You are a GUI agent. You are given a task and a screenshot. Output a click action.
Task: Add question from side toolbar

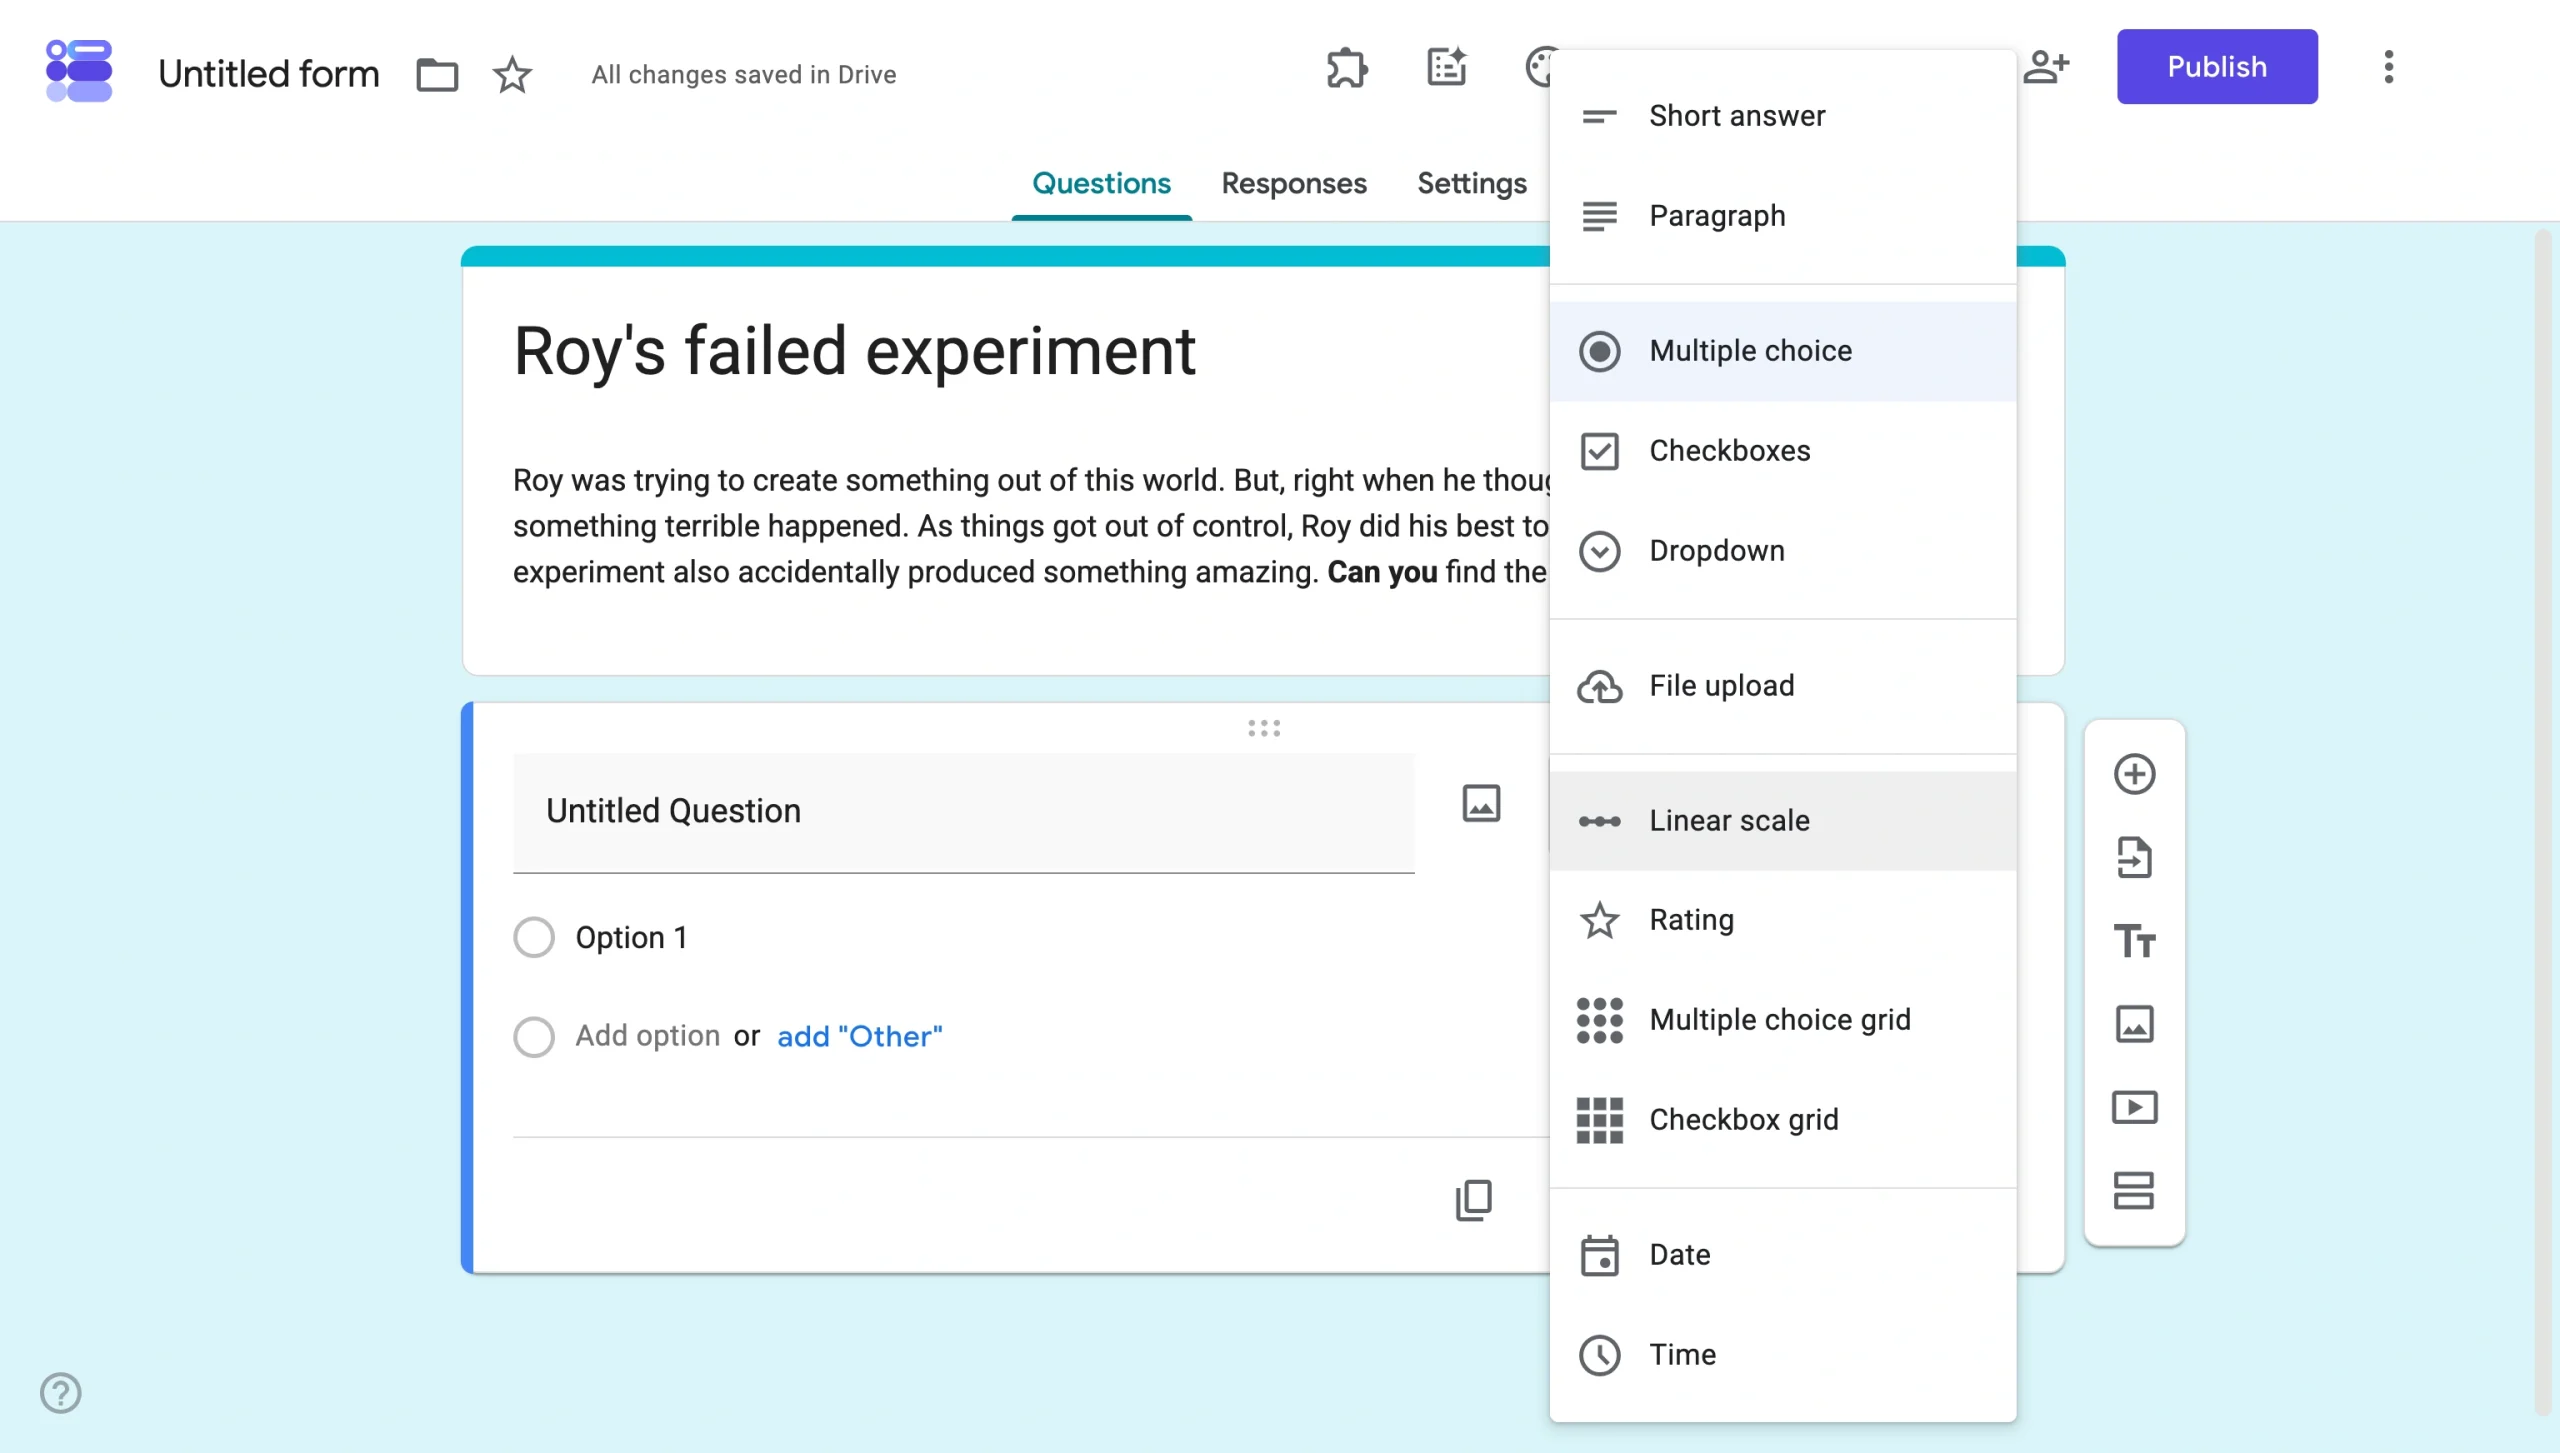[x=2134, y=774]
